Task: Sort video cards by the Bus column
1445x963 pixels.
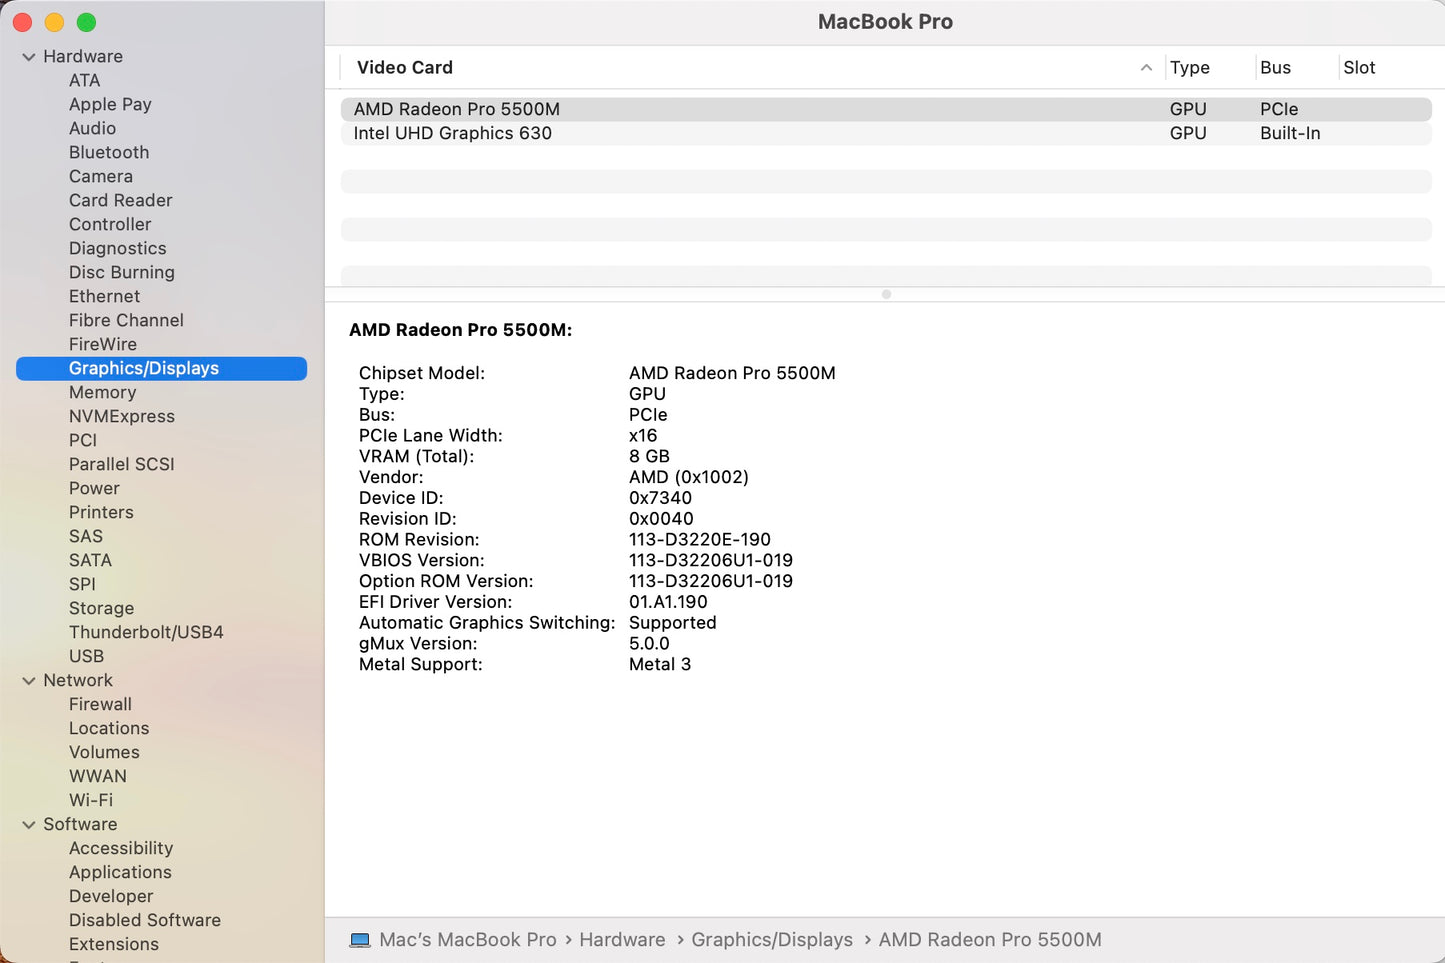Action: click(1275, 68)
